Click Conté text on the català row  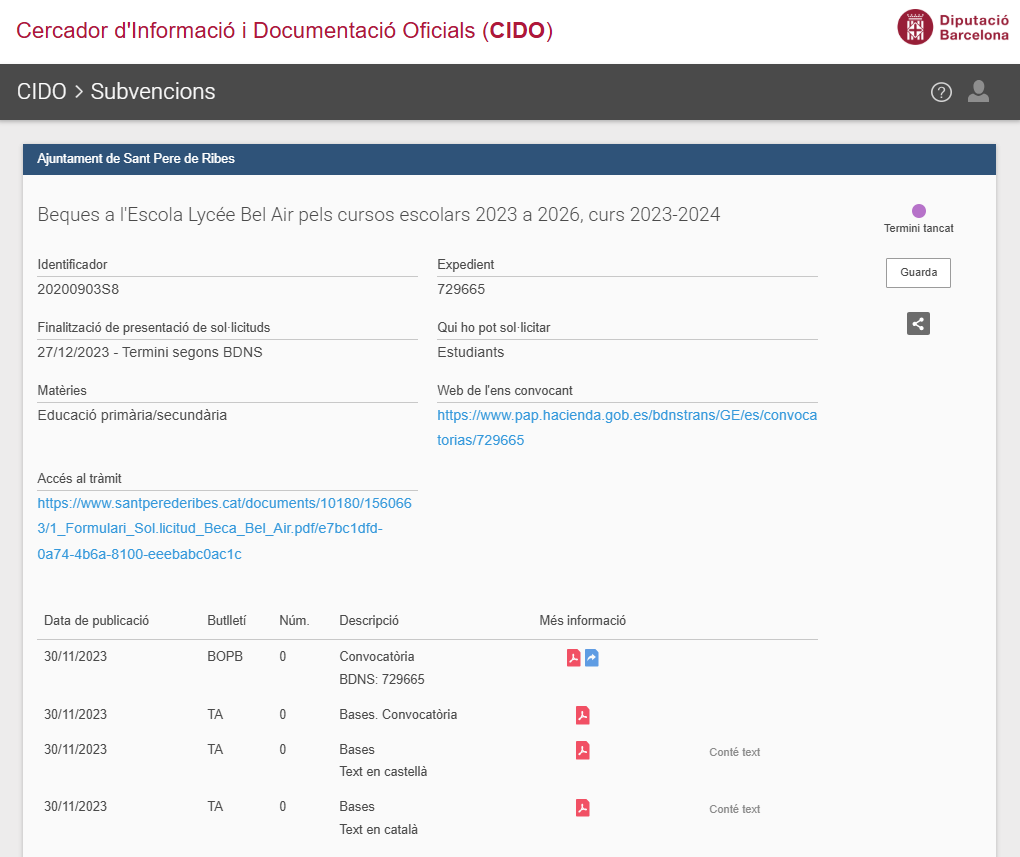734,809
